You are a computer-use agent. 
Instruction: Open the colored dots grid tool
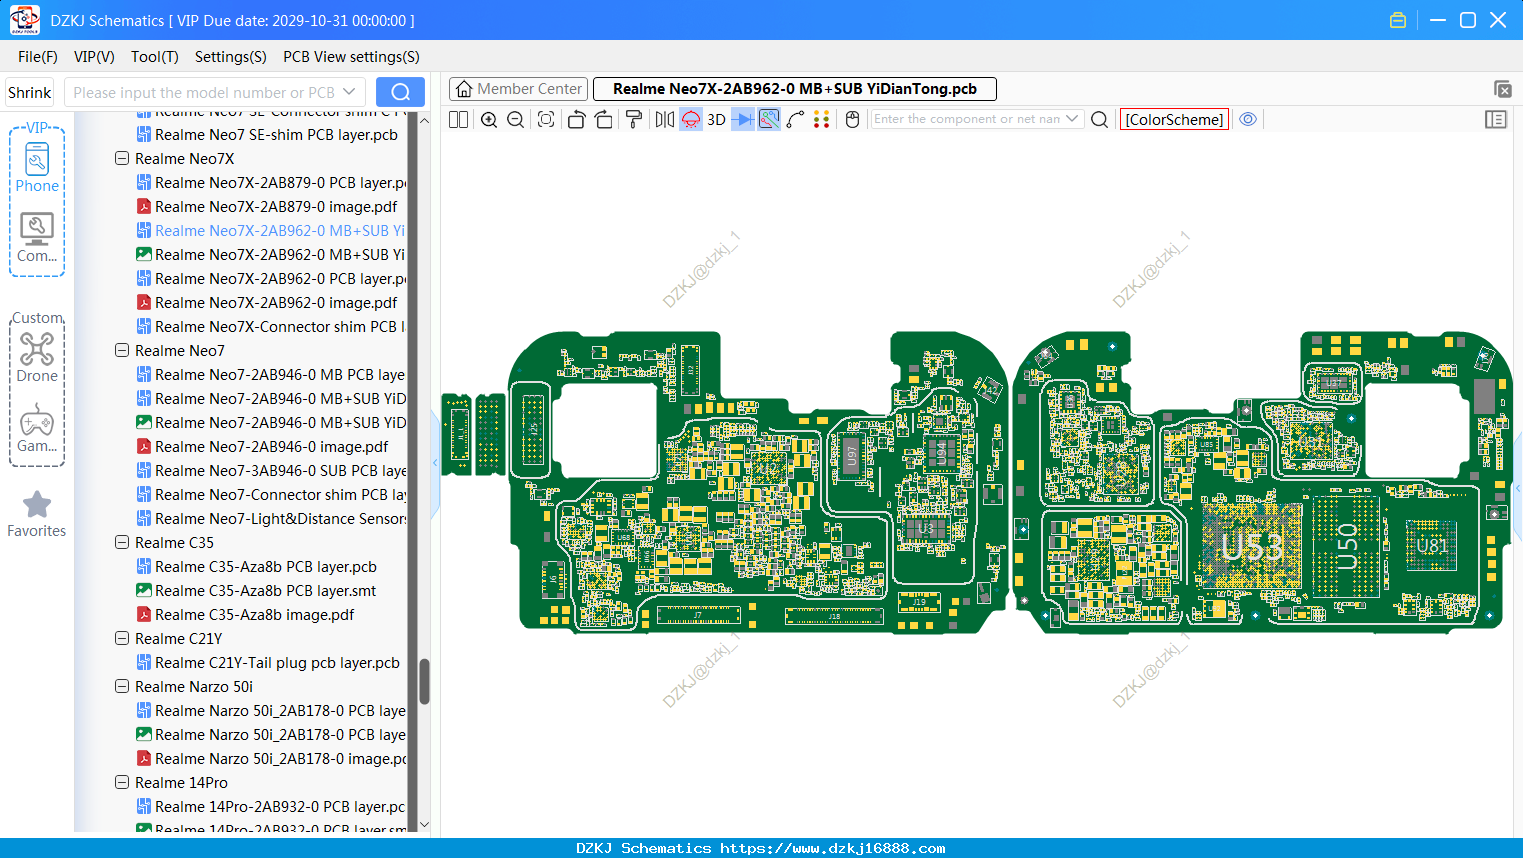click(x=822, y=120)
